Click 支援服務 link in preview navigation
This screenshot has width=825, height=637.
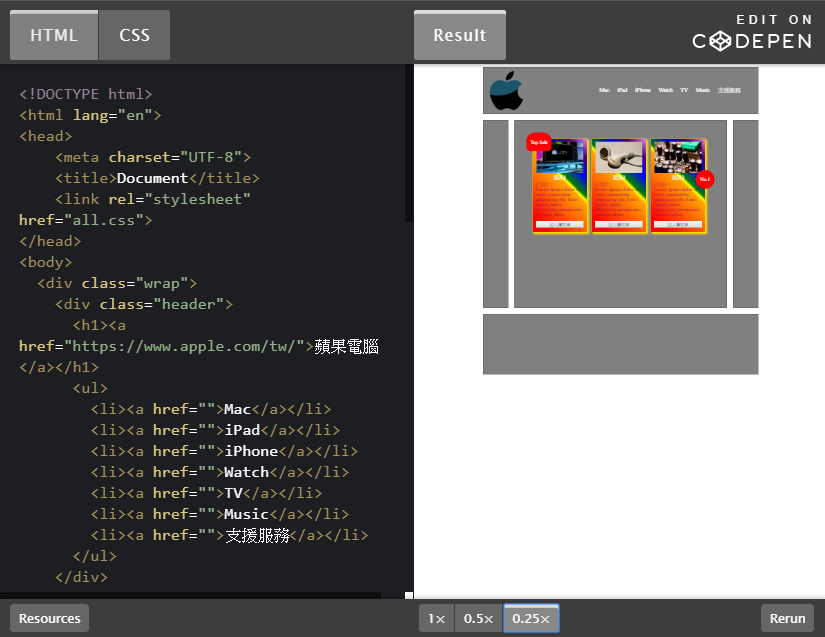coord(729,90)
